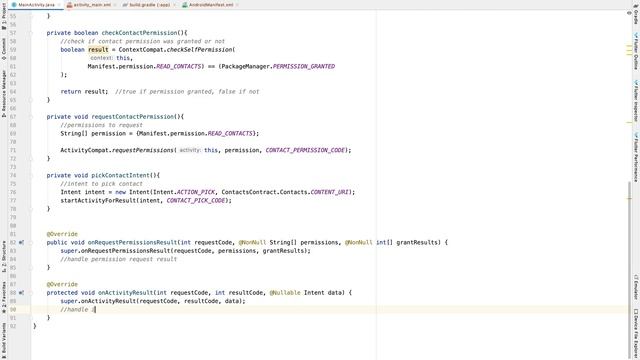Open the Resource Manager panel
Image resolution: width=640 pixels, height=360 pixels.
click(x=4, y=94)
